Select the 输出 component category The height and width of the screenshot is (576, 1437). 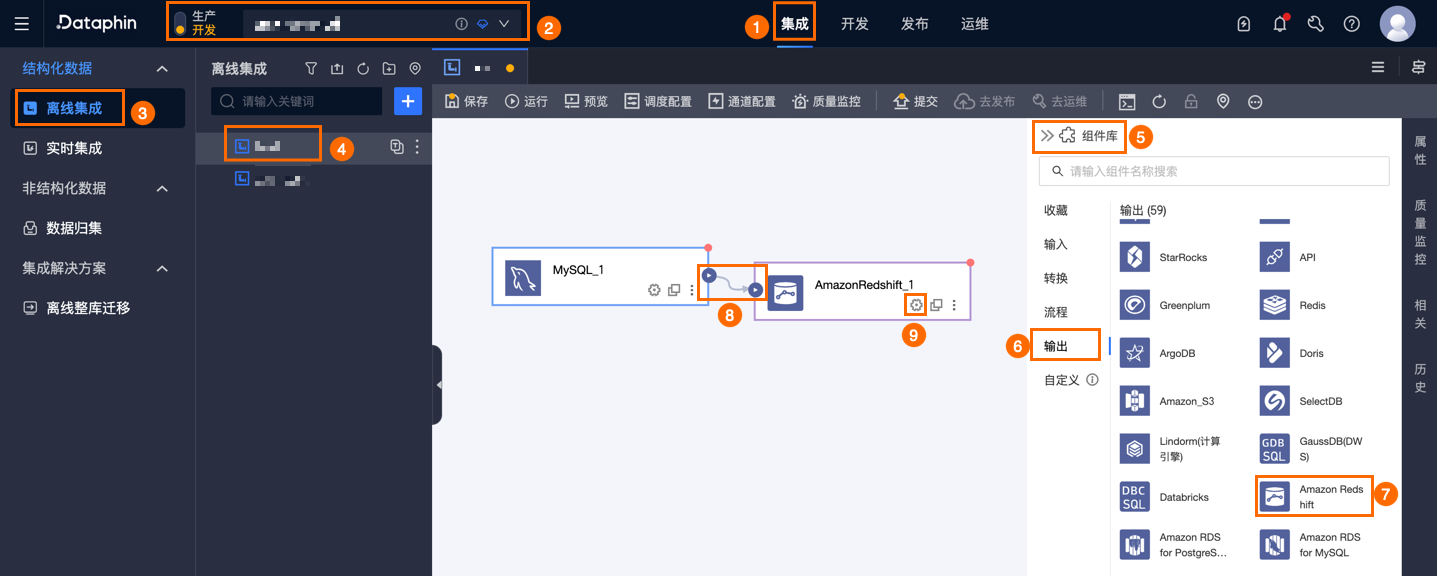coord(1056,346)
